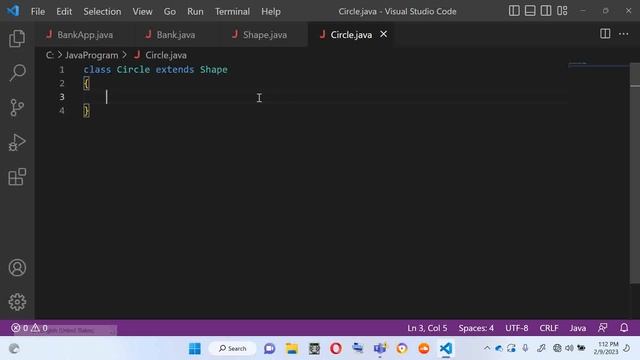The width and height of the screenshot is (640, 360).
Task: Click the taskbar Search box
Action: [x=233, y=349]
